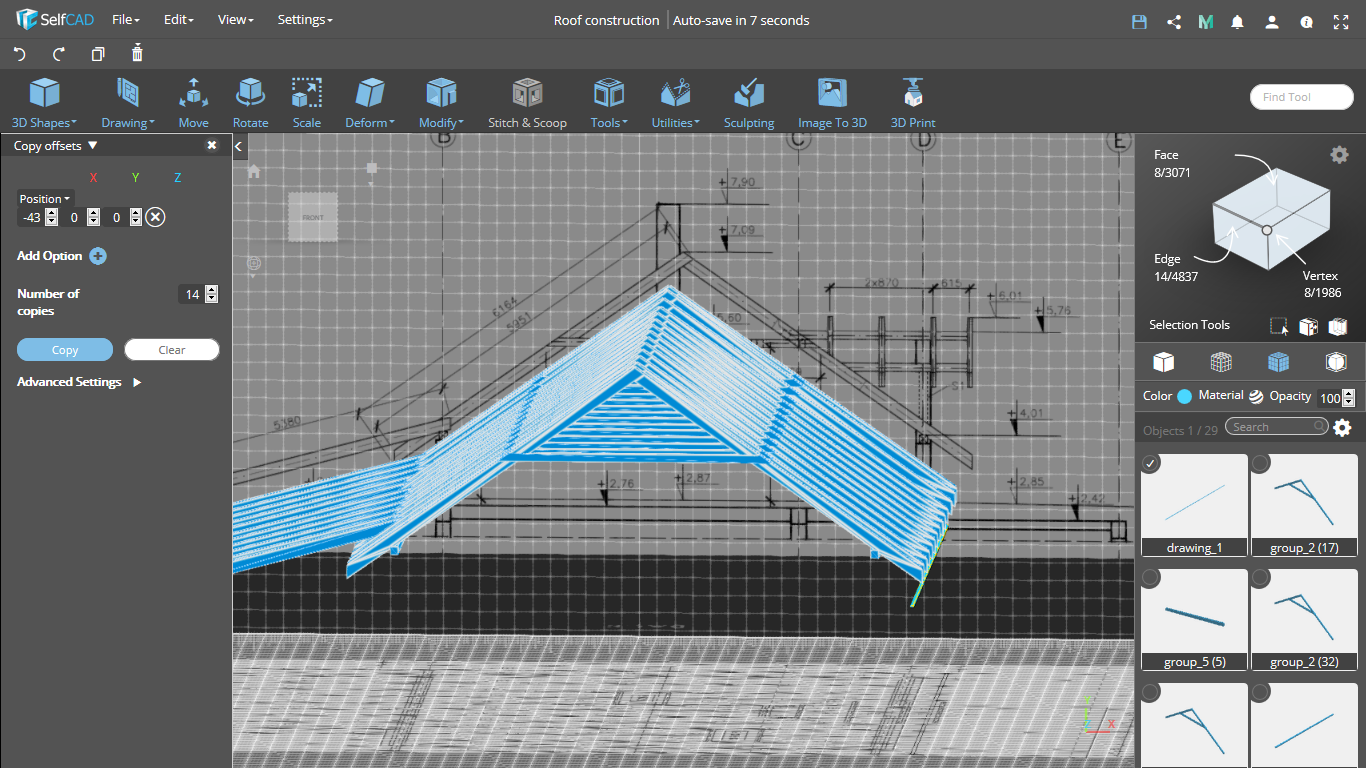Toggle the marquee selection tool
The height and width of the screenshot is (768, 1366).
pyautogui.click(x=1279, y=326)
